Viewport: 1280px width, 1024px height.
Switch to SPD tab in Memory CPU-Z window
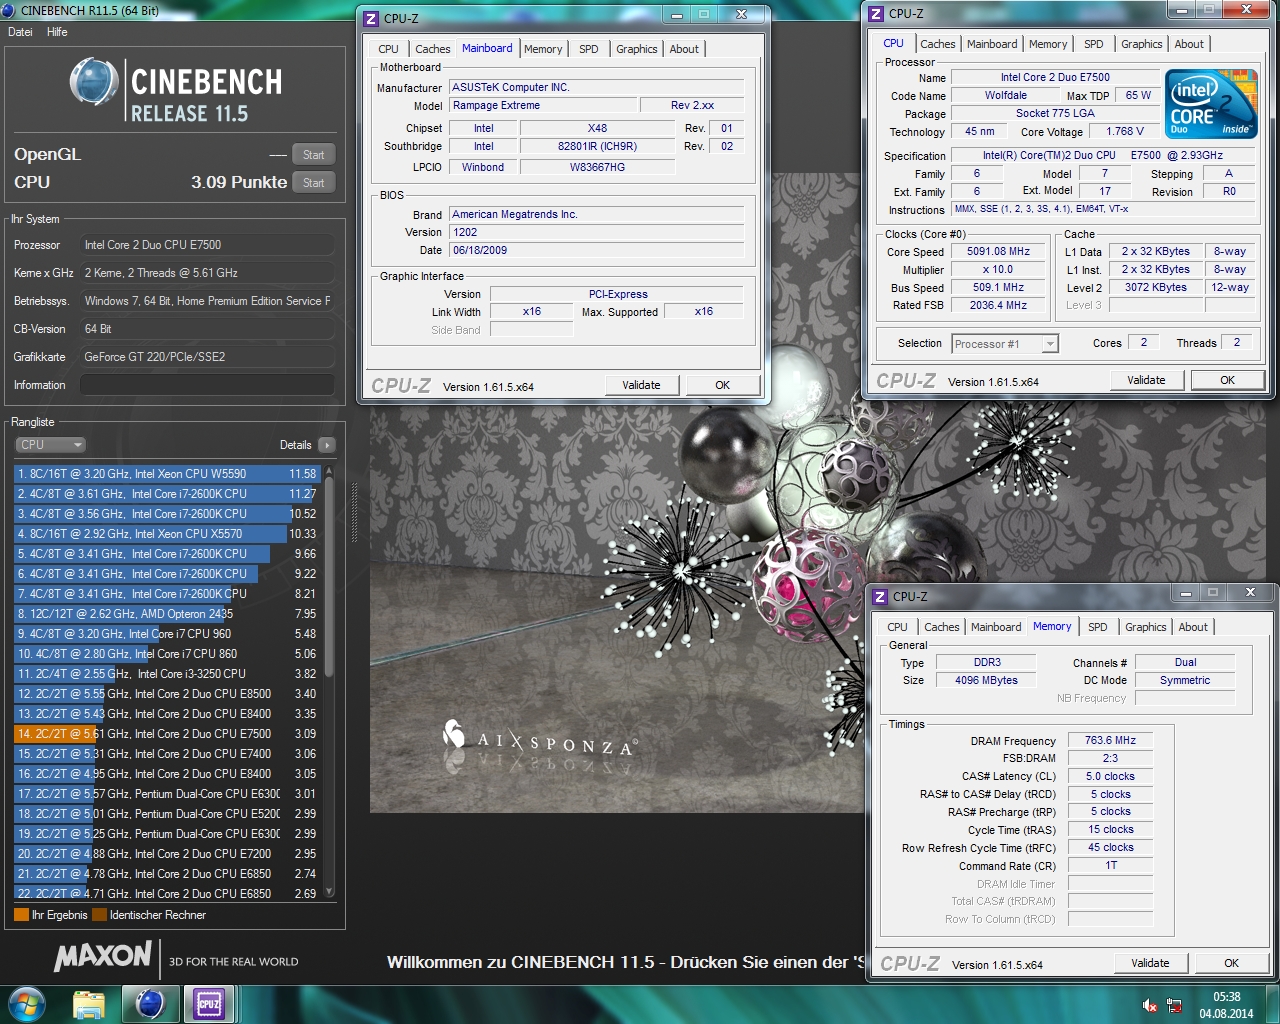coord(1097,627)
